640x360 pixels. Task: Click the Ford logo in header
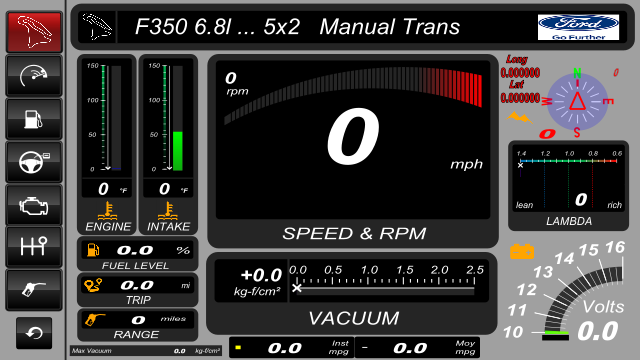point(578,27)
